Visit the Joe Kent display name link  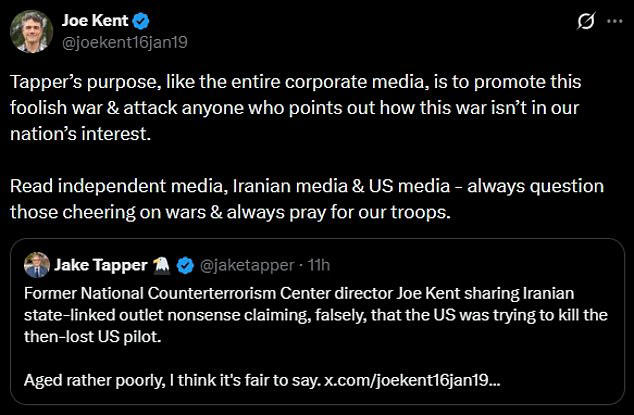pos(96,20)
